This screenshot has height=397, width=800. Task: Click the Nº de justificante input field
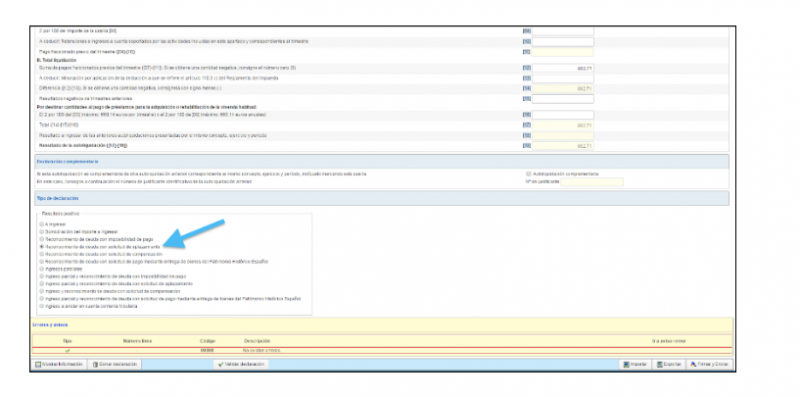coord(592,182)
